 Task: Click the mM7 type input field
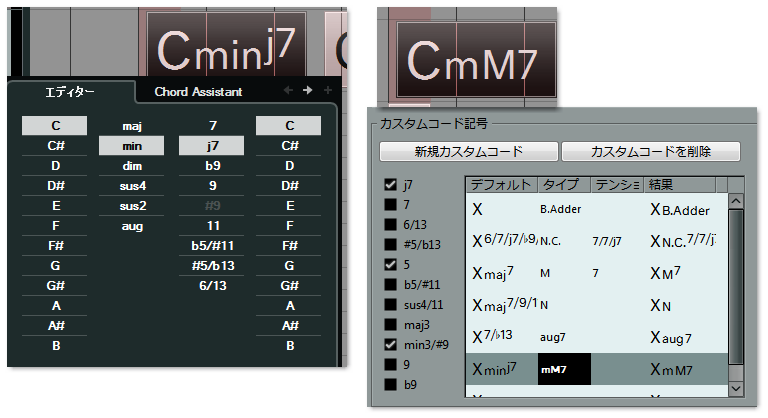(564, 369)
